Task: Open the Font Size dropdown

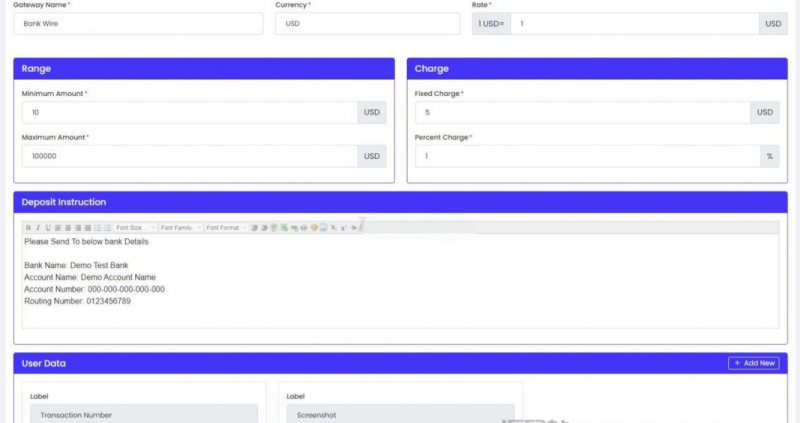Action: pos(135,228)
